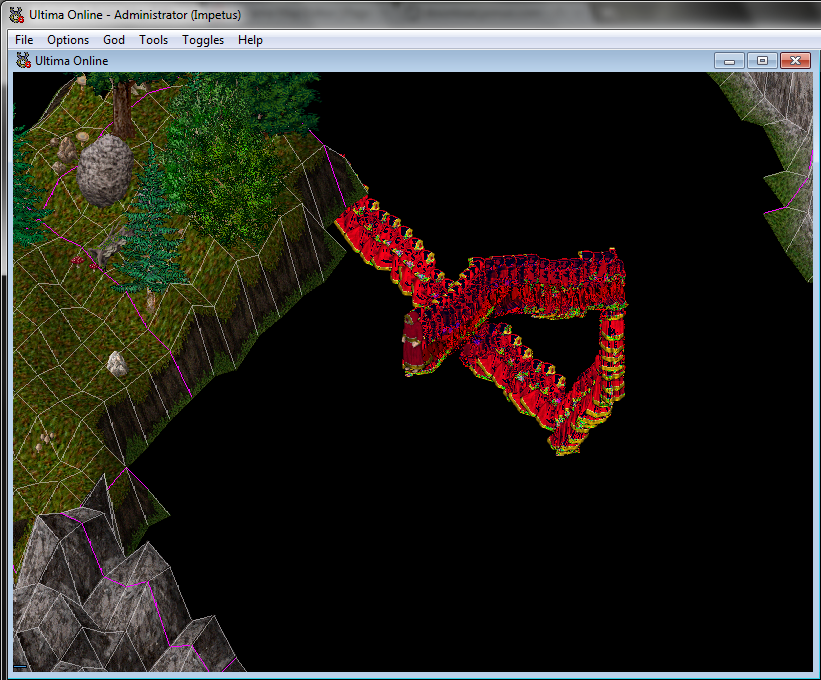This screenshot has height=680, width=821.
Task: Open the God menu
Action: pos(114,40)
